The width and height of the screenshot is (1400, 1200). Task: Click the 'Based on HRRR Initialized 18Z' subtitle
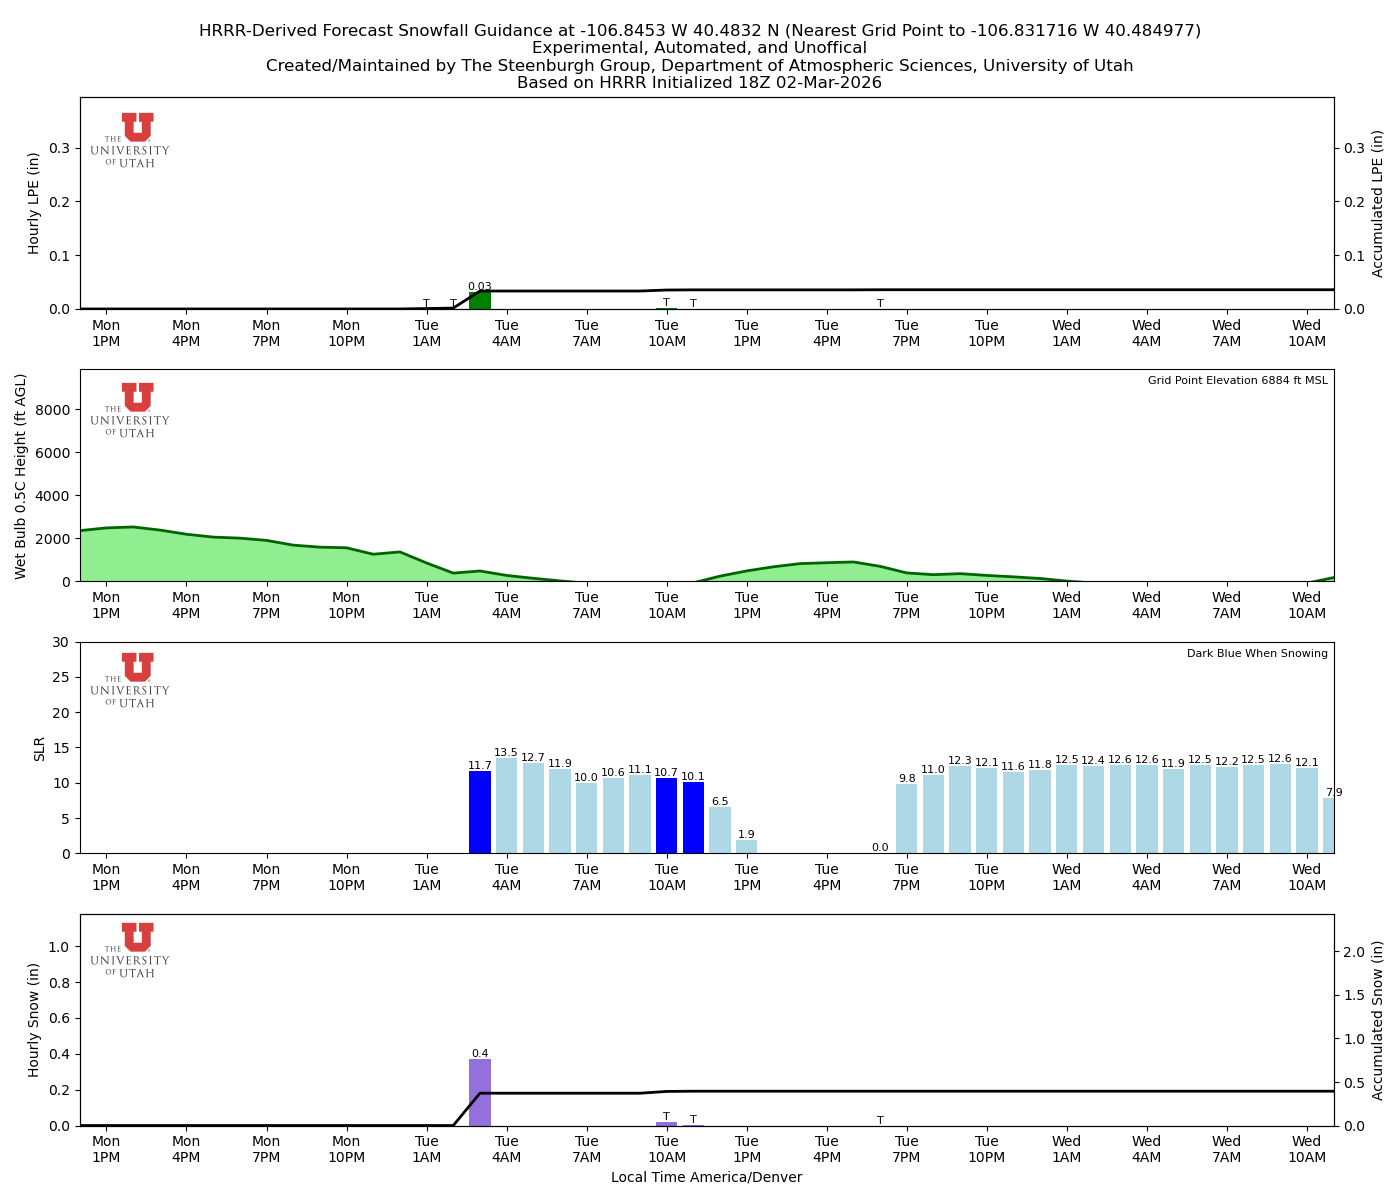pyautogui.click(x=700, y=83)
